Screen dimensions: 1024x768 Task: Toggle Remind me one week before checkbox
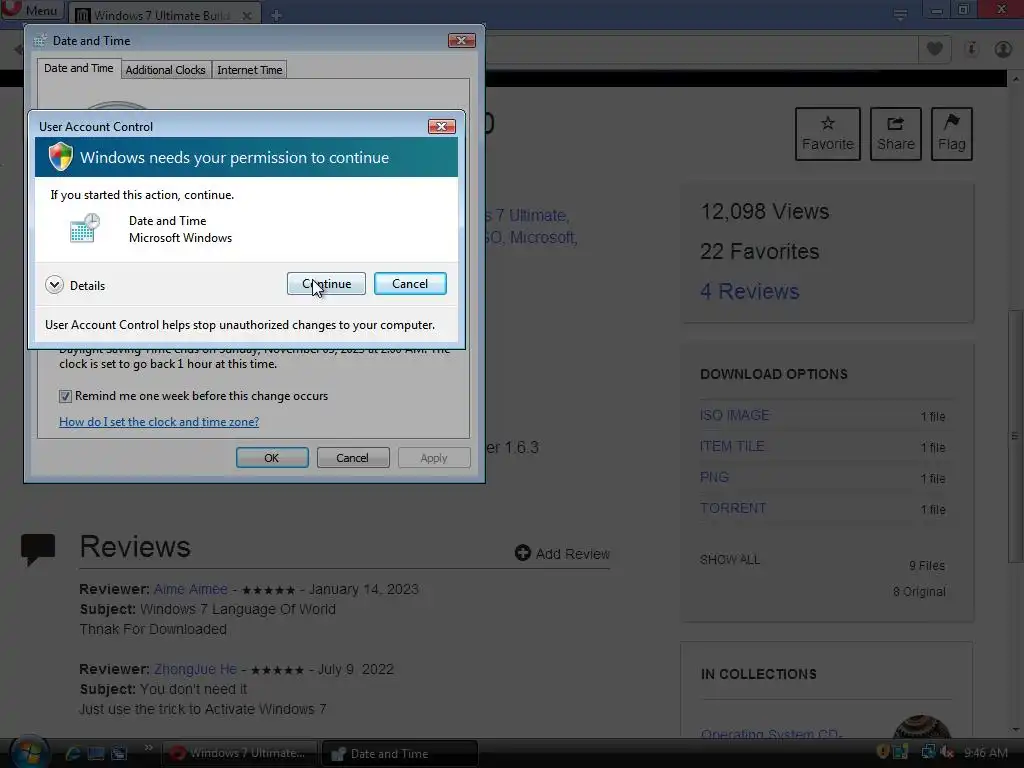65,396
